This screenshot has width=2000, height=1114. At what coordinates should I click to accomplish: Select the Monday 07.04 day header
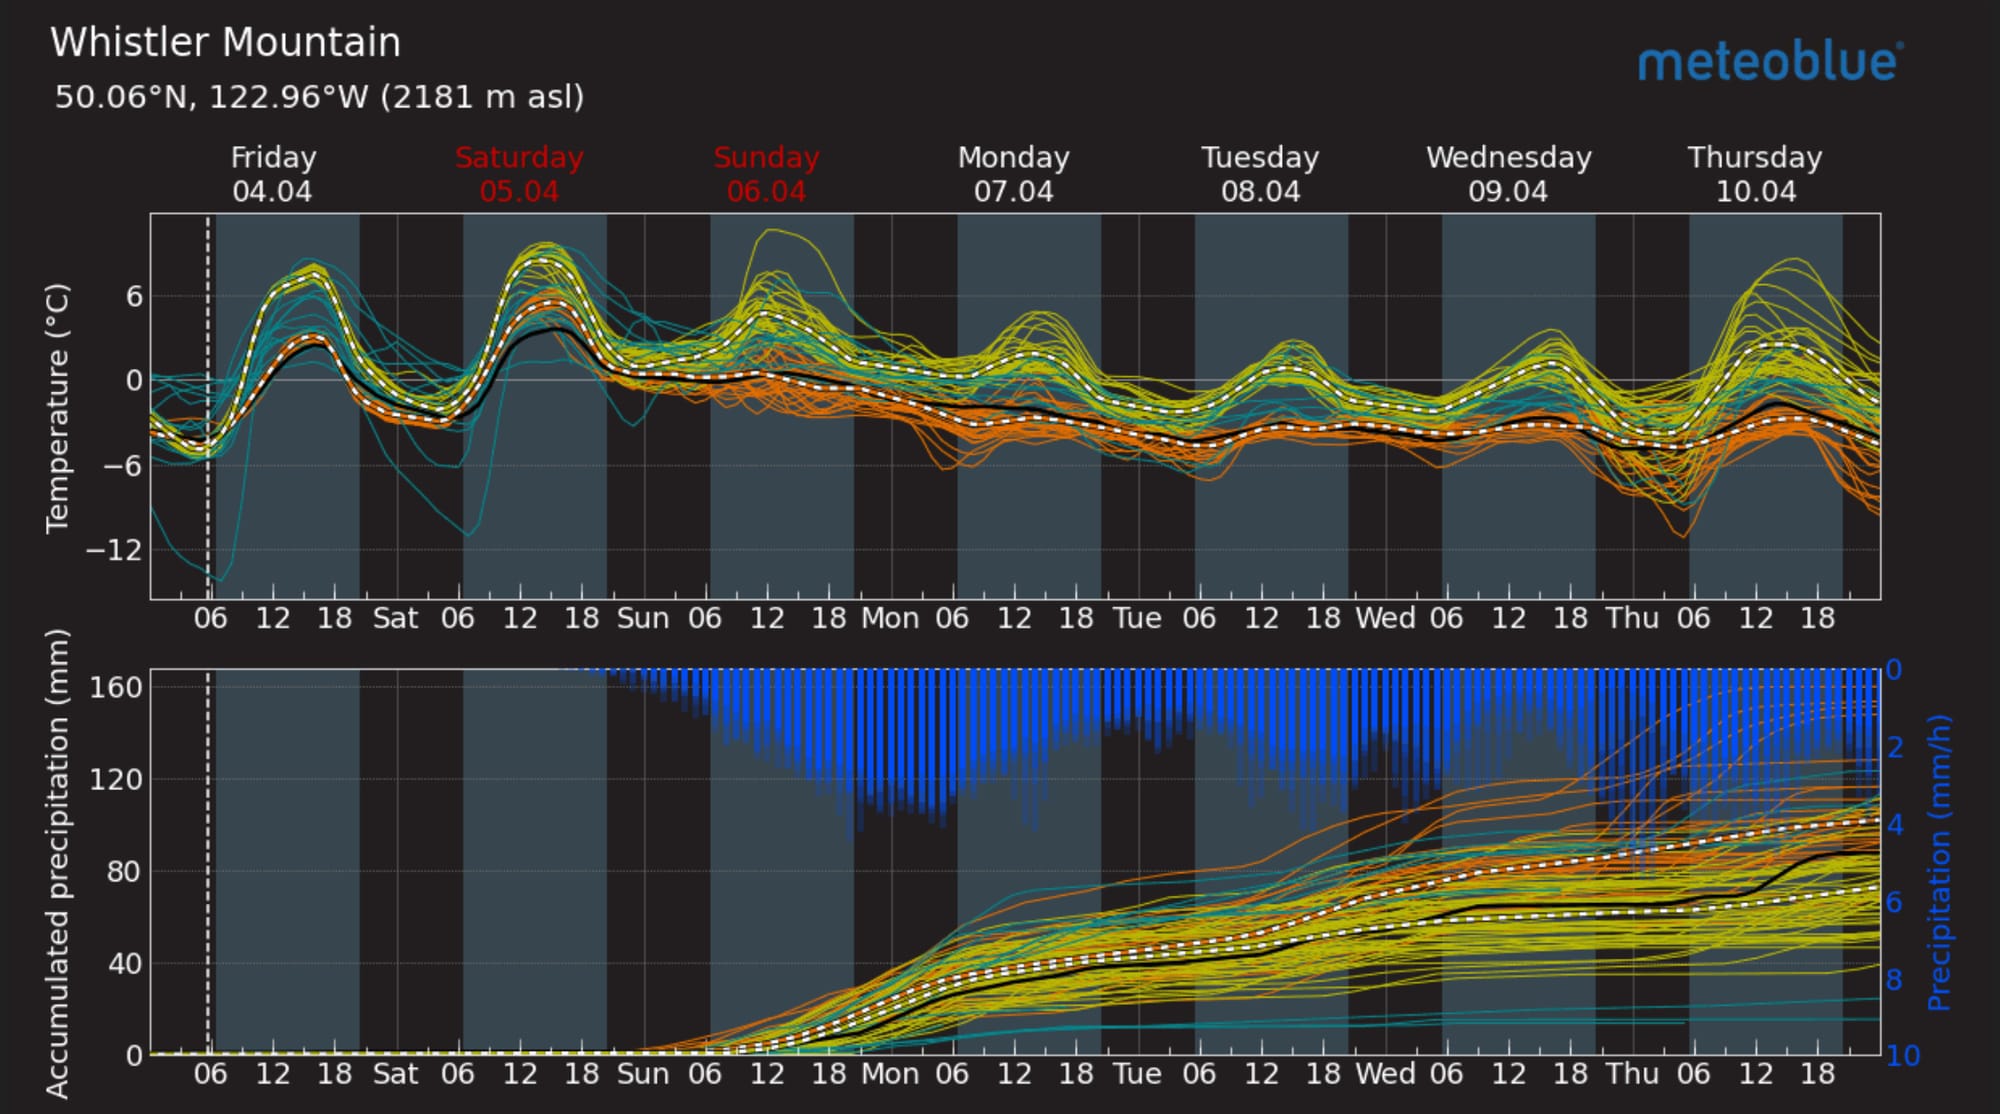[1013, 174]
